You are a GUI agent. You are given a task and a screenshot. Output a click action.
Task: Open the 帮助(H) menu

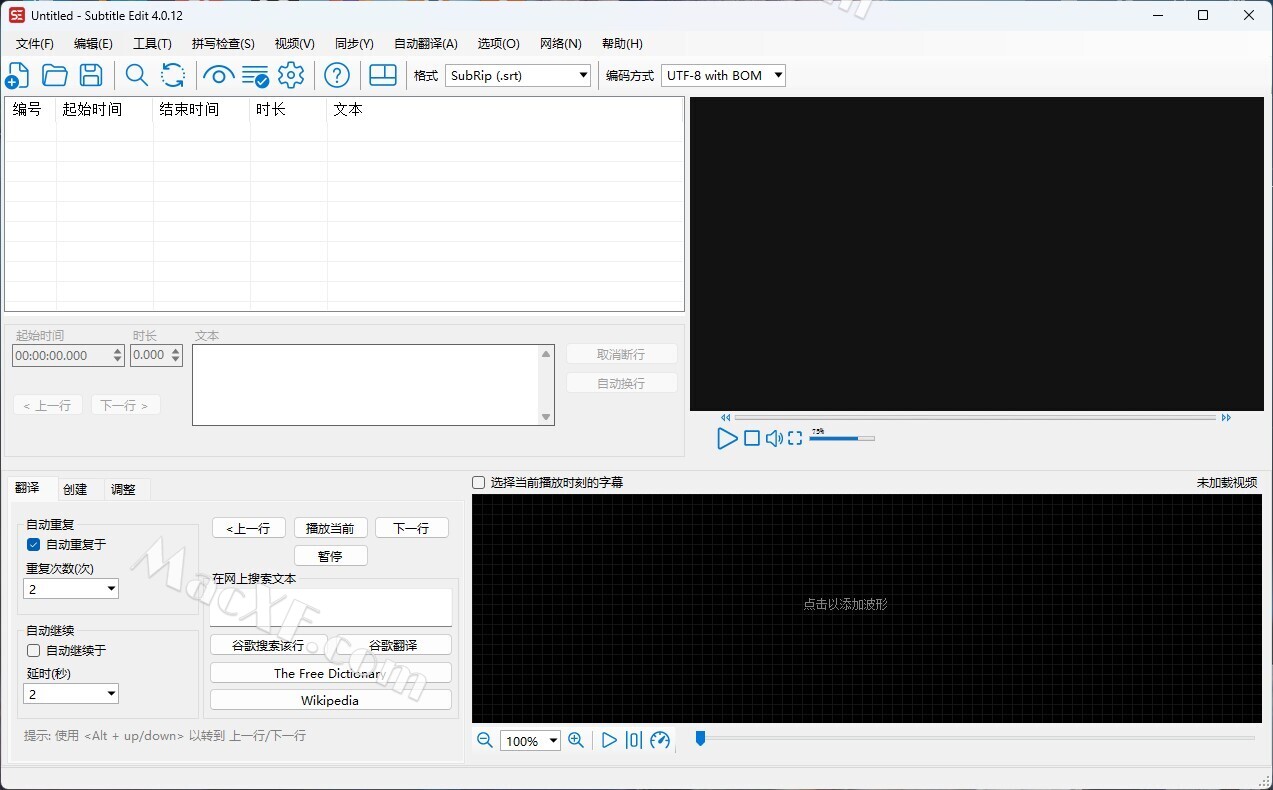tap(622, 44)
